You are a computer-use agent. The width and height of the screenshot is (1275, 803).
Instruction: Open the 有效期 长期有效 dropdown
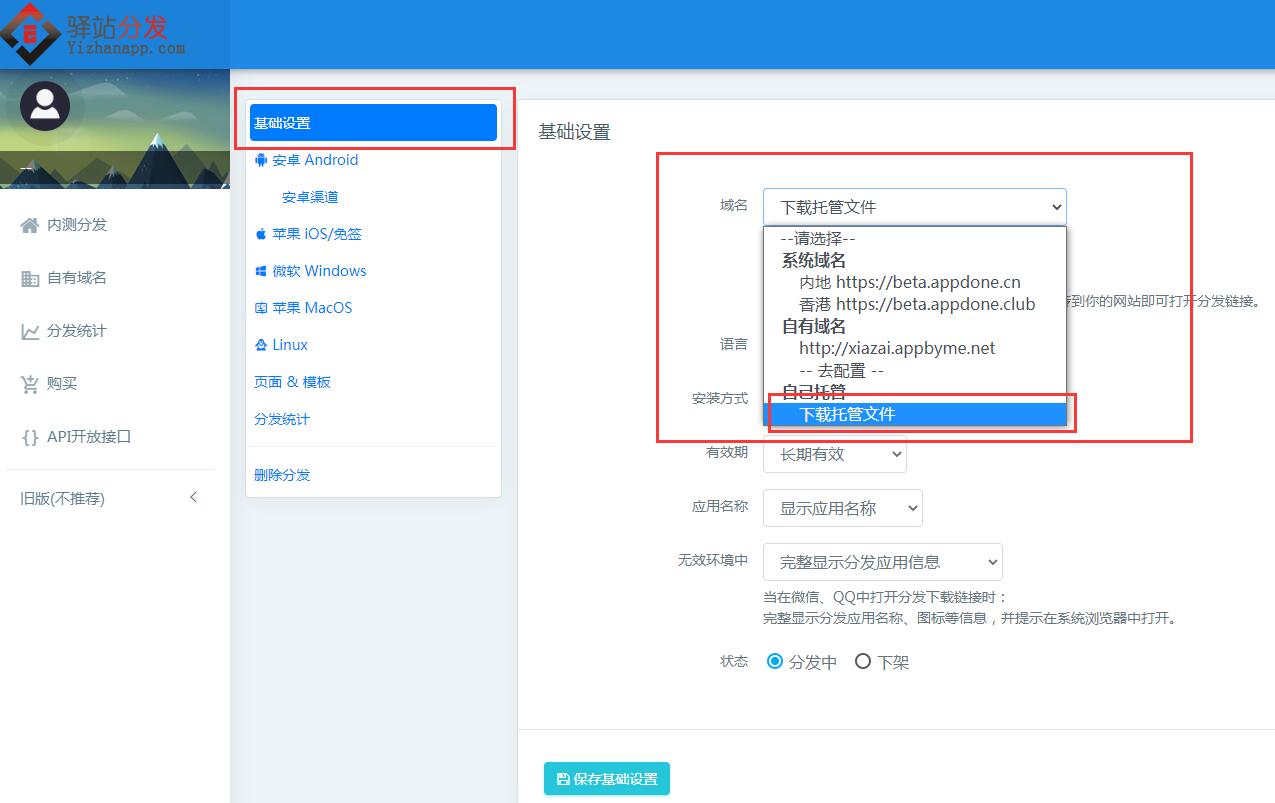pyautogui.click(x=835, y=454)
